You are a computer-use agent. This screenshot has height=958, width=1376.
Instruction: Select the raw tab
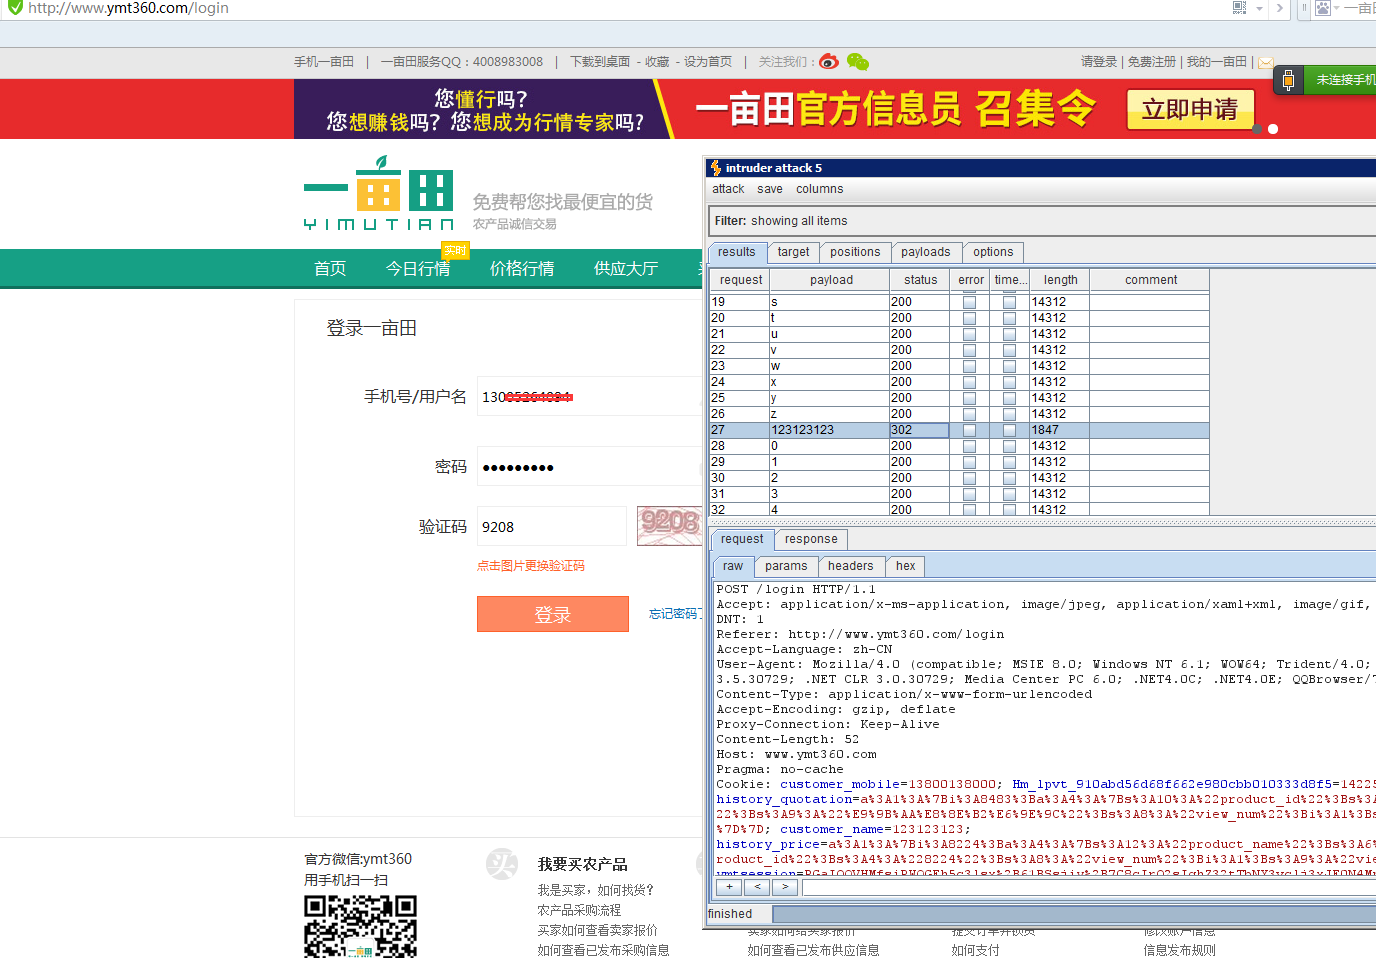(733, 566)
